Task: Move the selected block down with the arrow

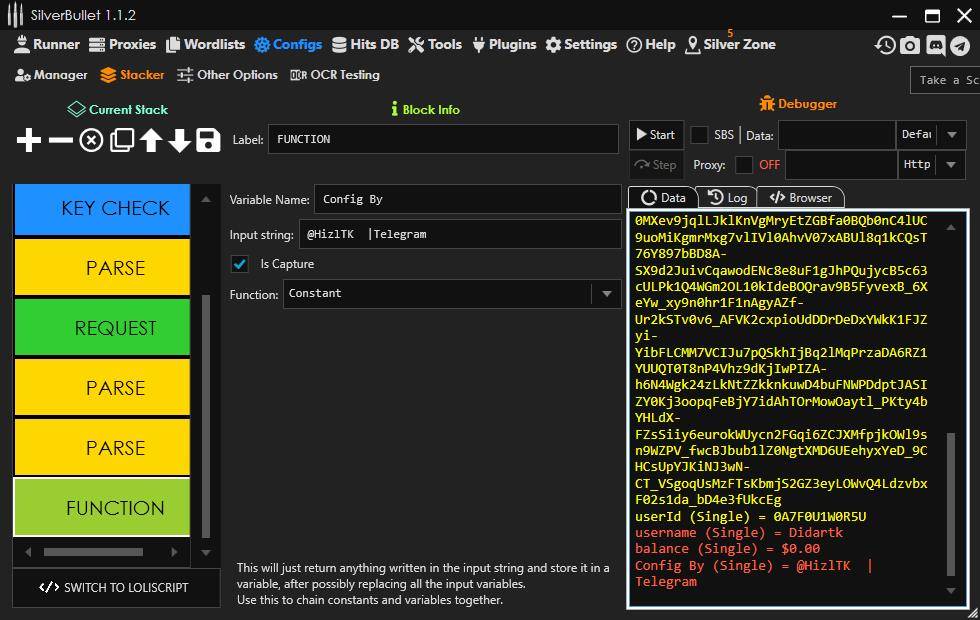Action: tap(179, 141)
